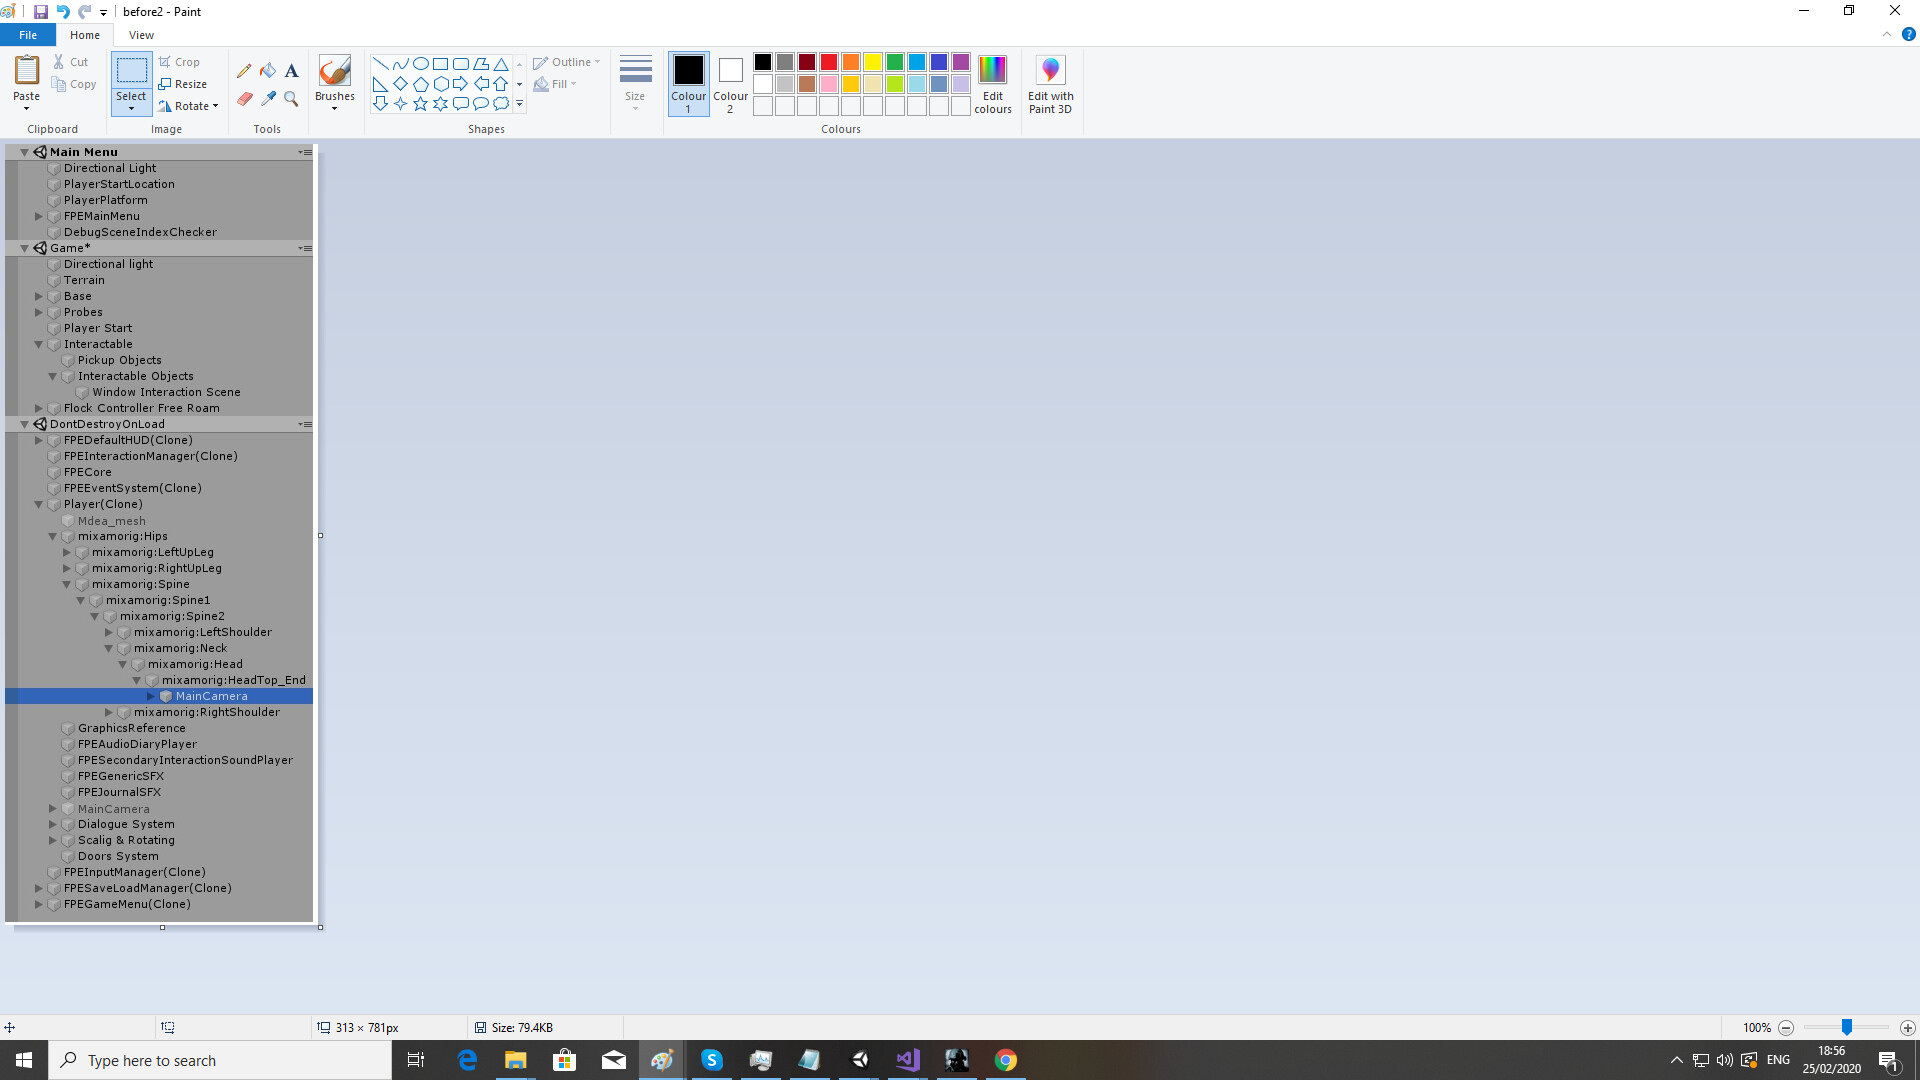Open the File menu
The image size is (1920, 1080).
[28, 35]
